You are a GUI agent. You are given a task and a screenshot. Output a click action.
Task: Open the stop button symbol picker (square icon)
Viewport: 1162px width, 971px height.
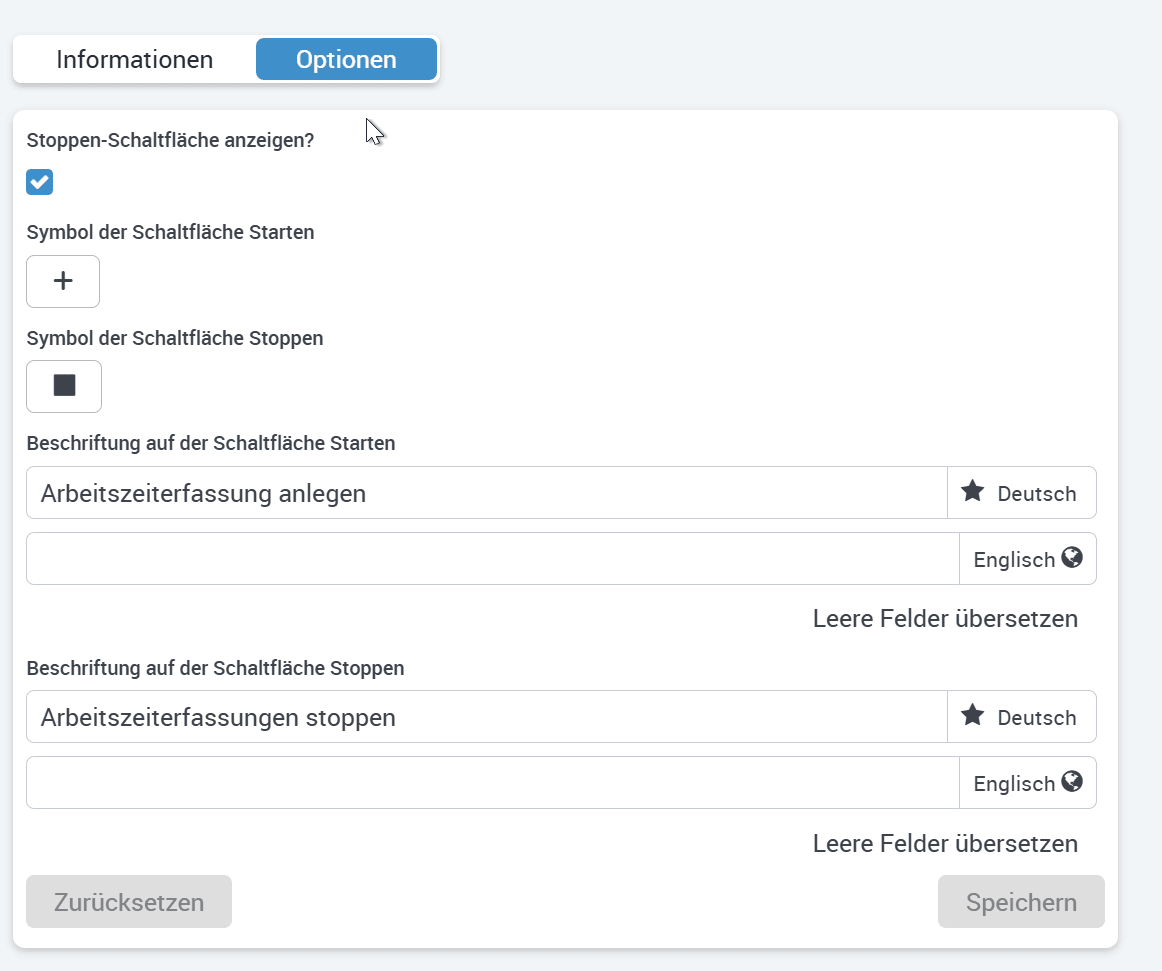click(64, 386)
